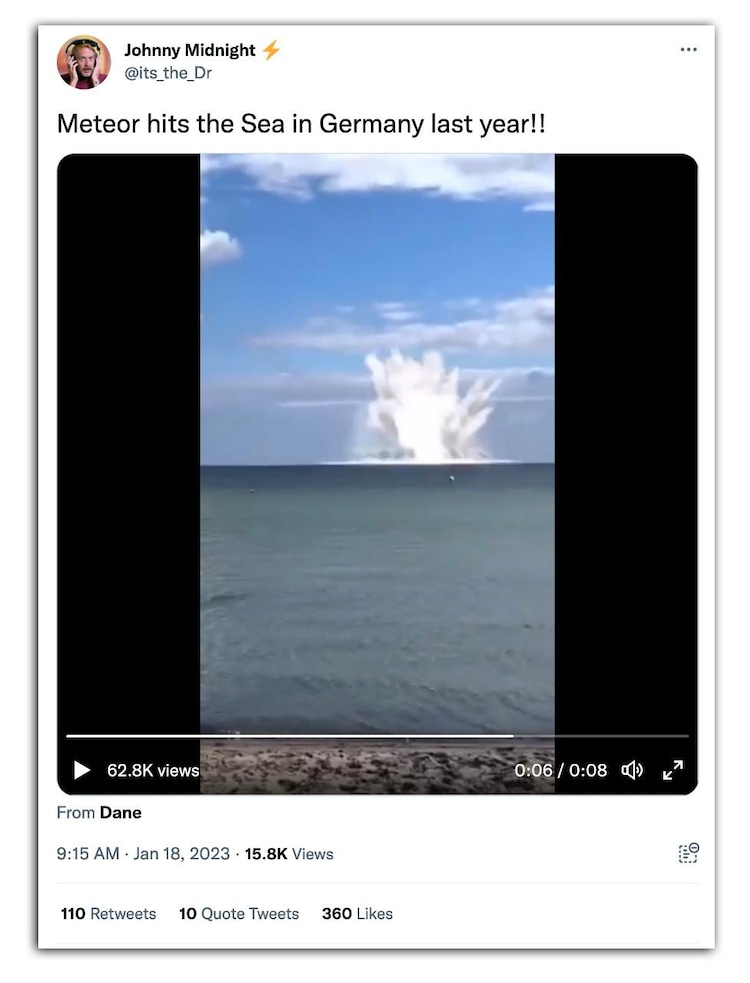Open the Johnny Midnight display name link
750x983 pixels.
[x=189, y=50]
